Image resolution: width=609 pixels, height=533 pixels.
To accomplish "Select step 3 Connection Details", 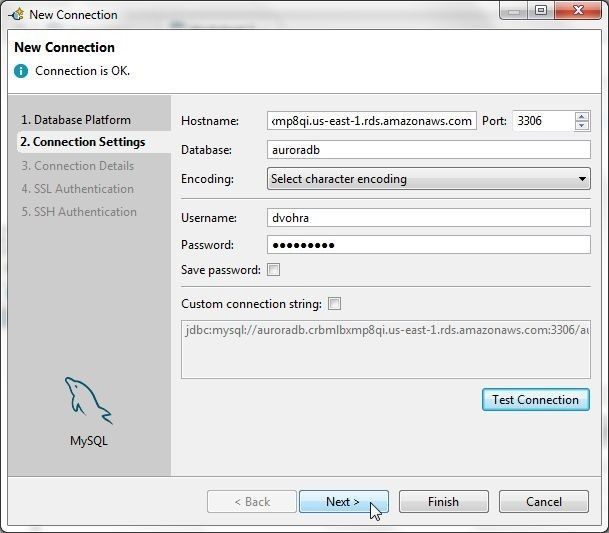I will tap(77, 166).
